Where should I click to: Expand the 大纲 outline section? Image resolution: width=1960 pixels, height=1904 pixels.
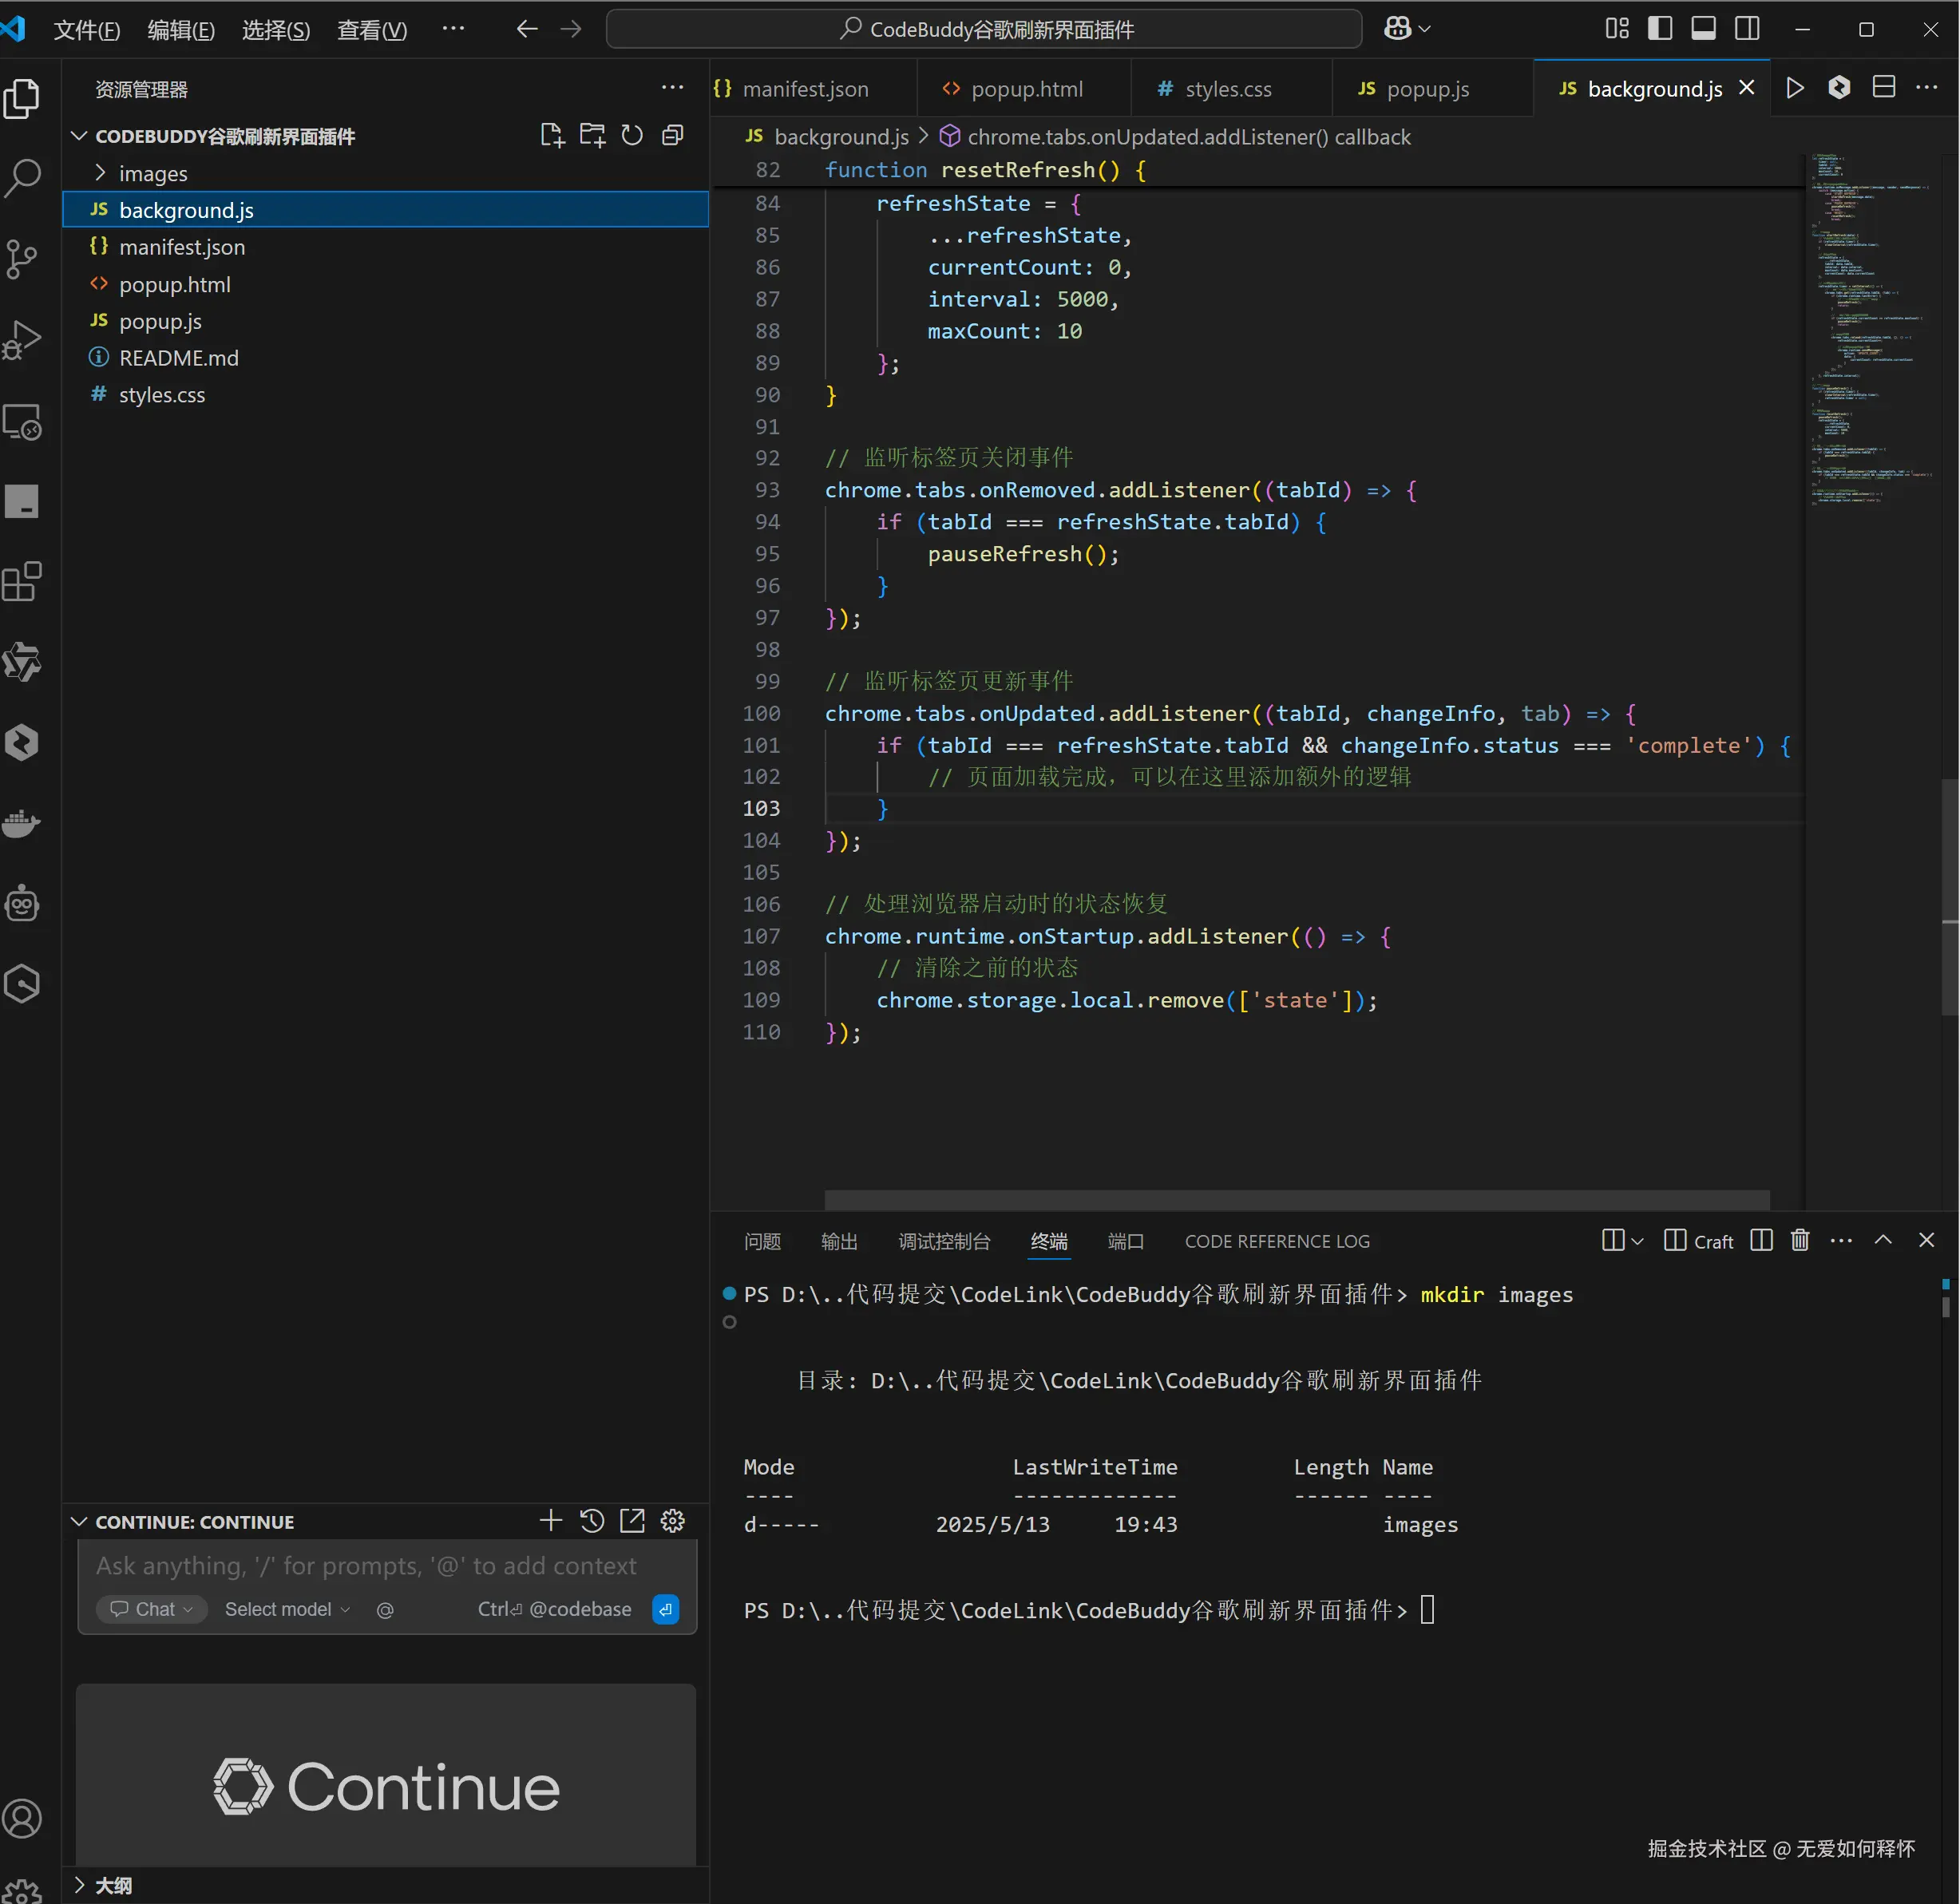coord(112,1885)
